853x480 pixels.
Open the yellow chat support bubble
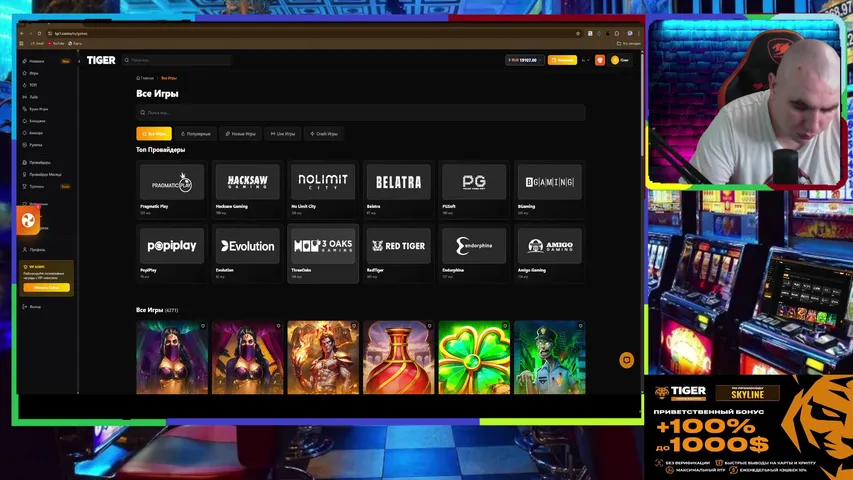point(627,360)
